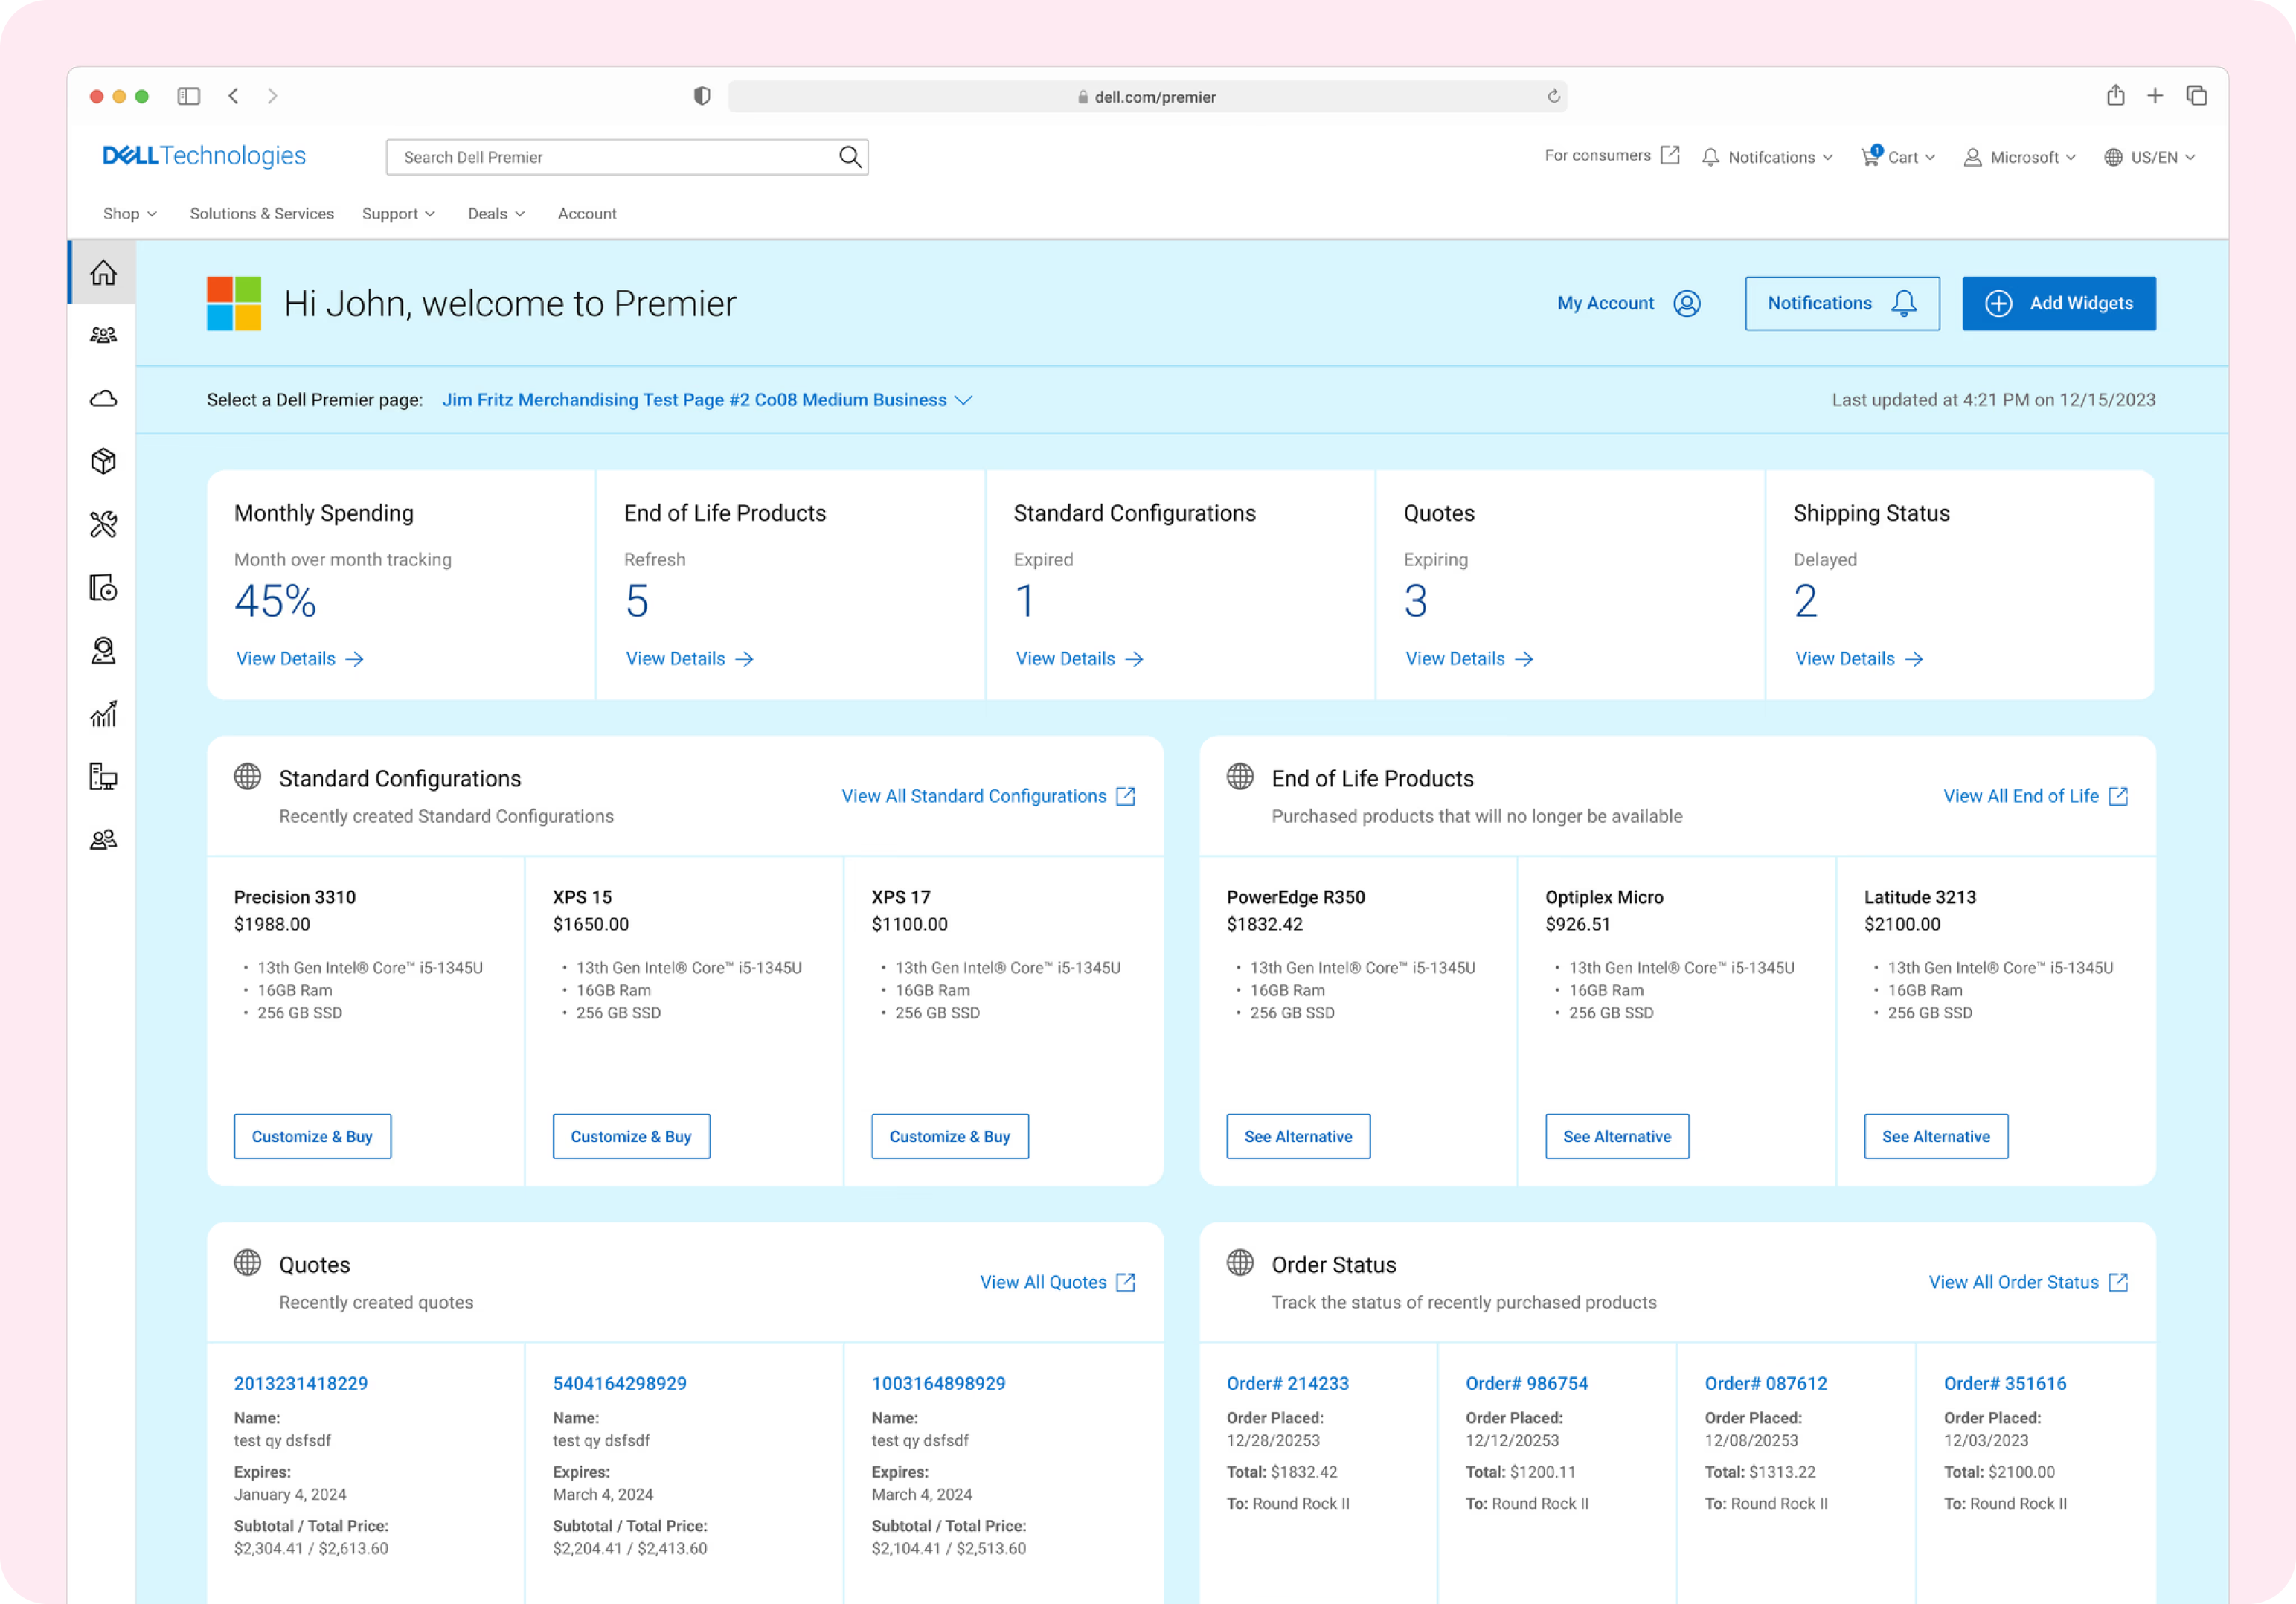Image resolution: width=2296 pixels, height=1604 pixels.
Task: Open the Cart dropdown
Action: (1898, 157)
